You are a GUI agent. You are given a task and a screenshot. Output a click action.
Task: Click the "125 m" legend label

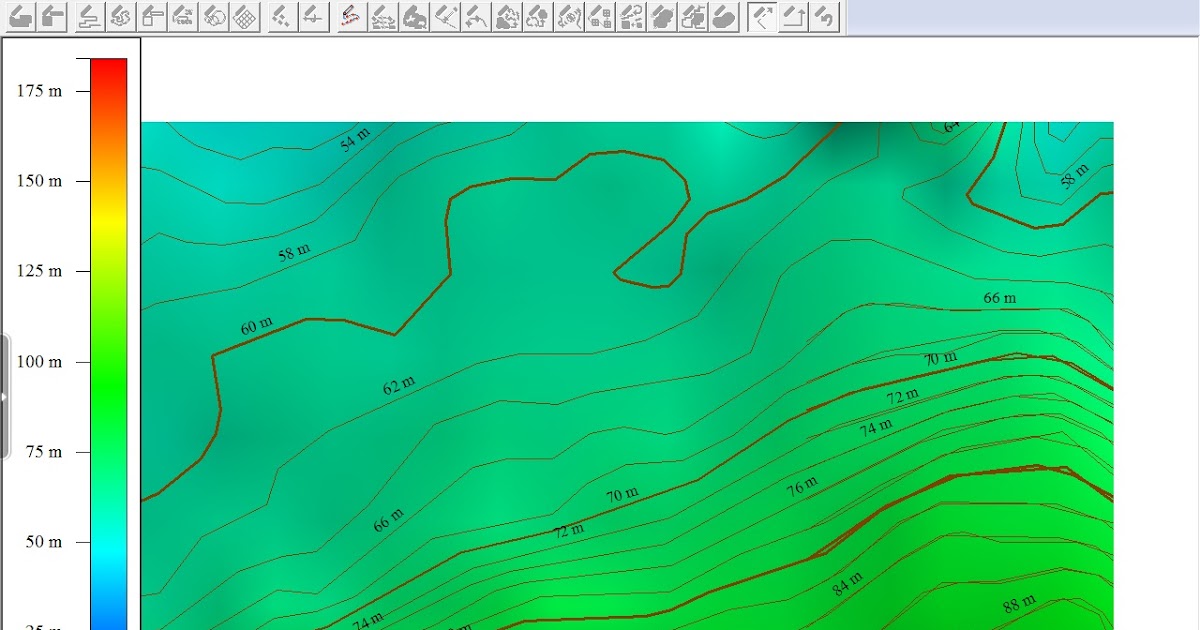[39, 271]
